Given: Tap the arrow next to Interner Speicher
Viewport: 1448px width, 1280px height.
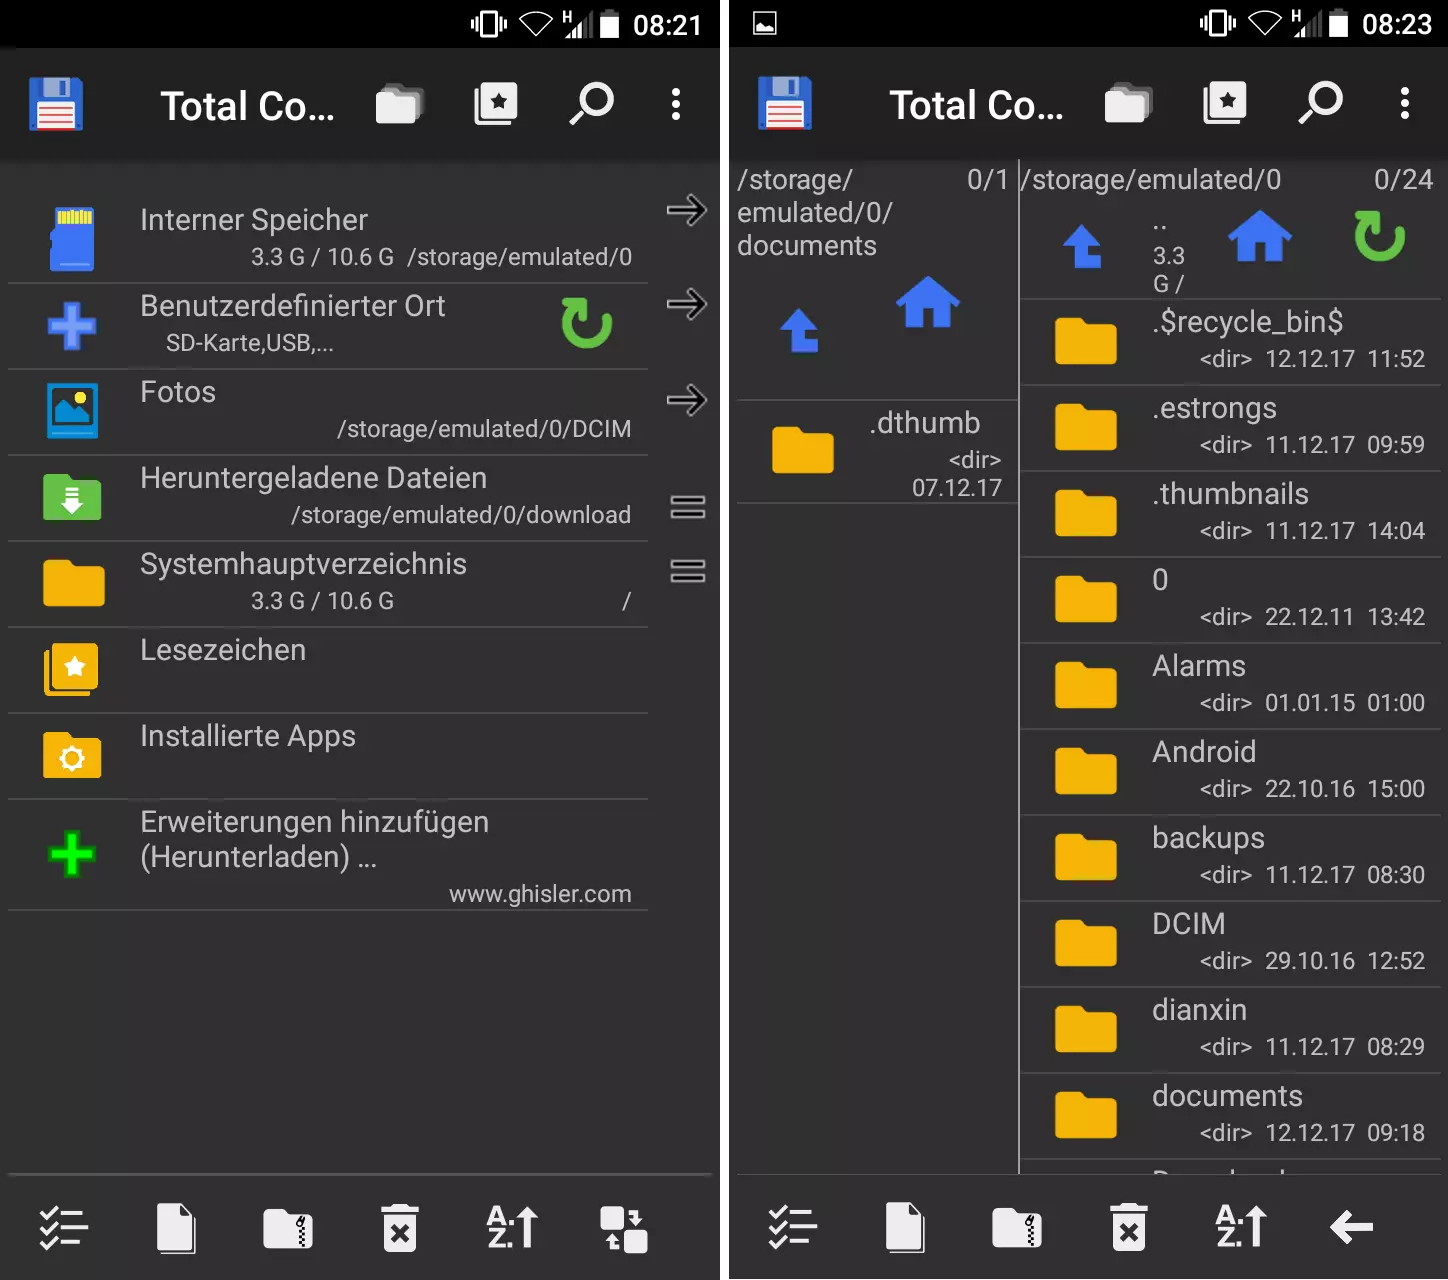Looking at the screenshot, I should [687, 210].
